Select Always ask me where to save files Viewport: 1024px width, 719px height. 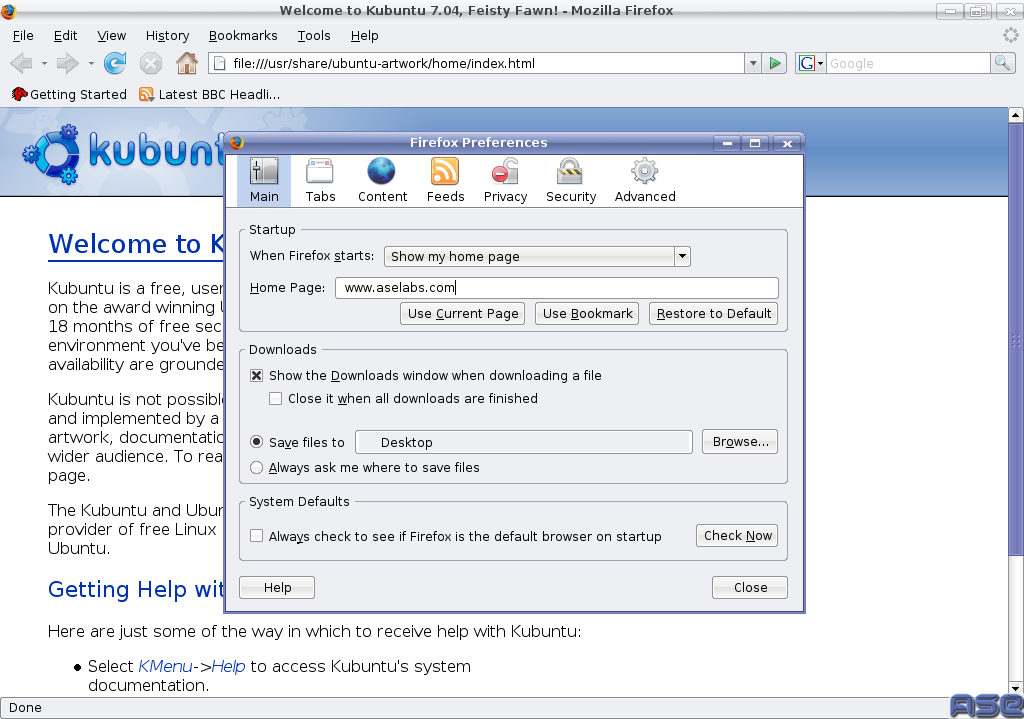tap(257, 468)
